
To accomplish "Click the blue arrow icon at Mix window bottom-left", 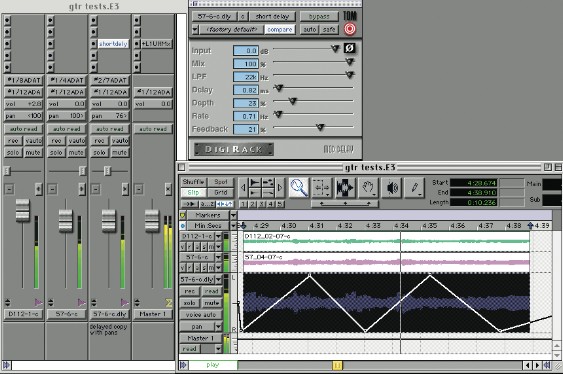I will click(x=6, y=365).
